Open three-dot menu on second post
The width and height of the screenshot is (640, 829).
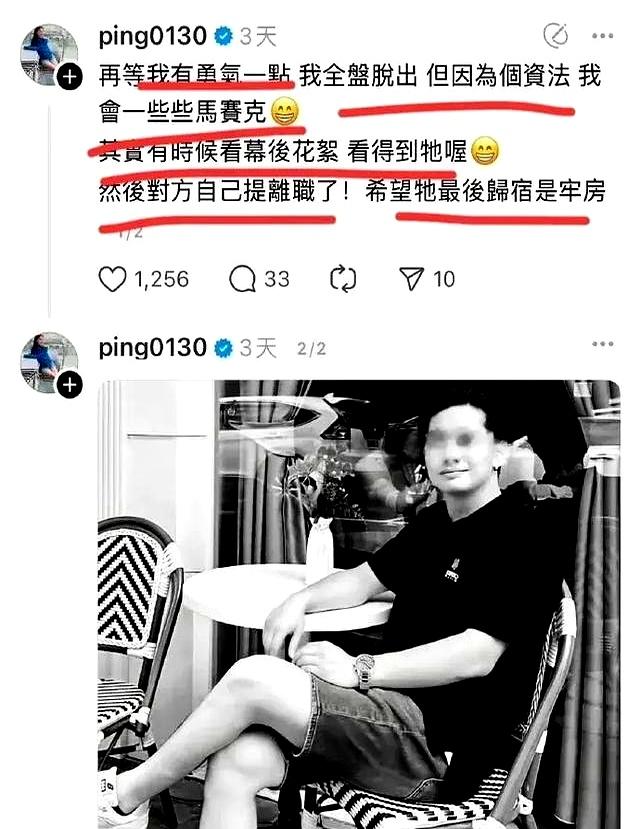click(x=602, y=344)
